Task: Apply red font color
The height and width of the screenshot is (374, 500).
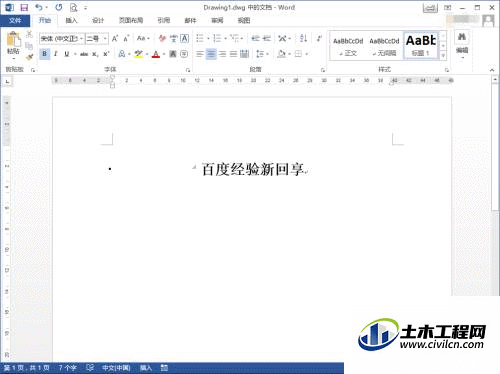Action: click(156, 54)
